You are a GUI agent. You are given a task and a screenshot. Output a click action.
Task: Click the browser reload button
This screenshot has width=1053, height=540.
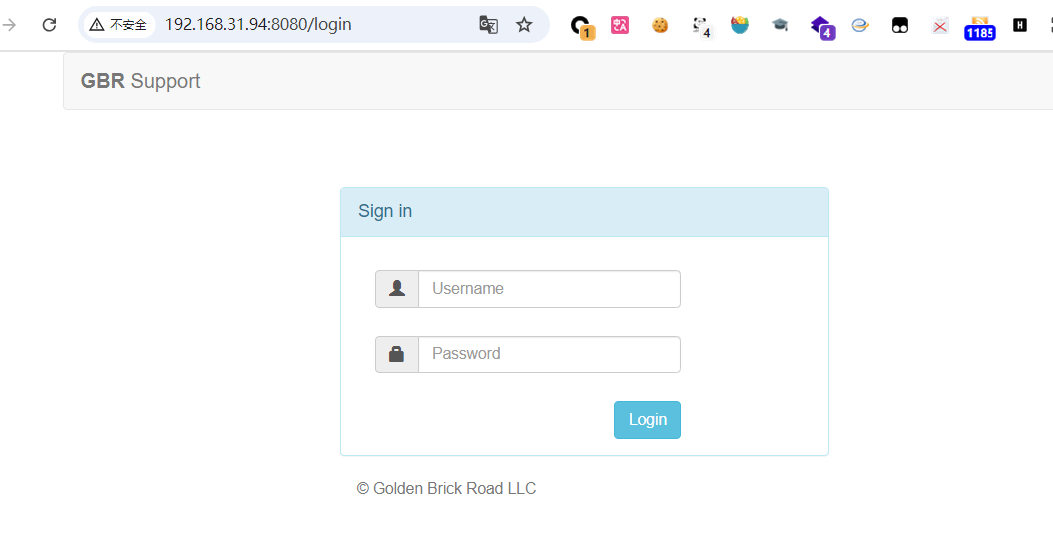pyautogui.click(x=49, y=26)
